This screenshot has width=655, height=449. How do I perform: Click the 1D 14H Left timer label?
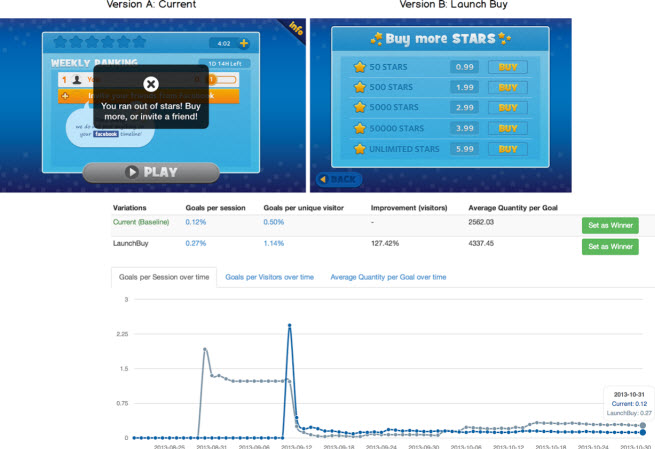225,63
